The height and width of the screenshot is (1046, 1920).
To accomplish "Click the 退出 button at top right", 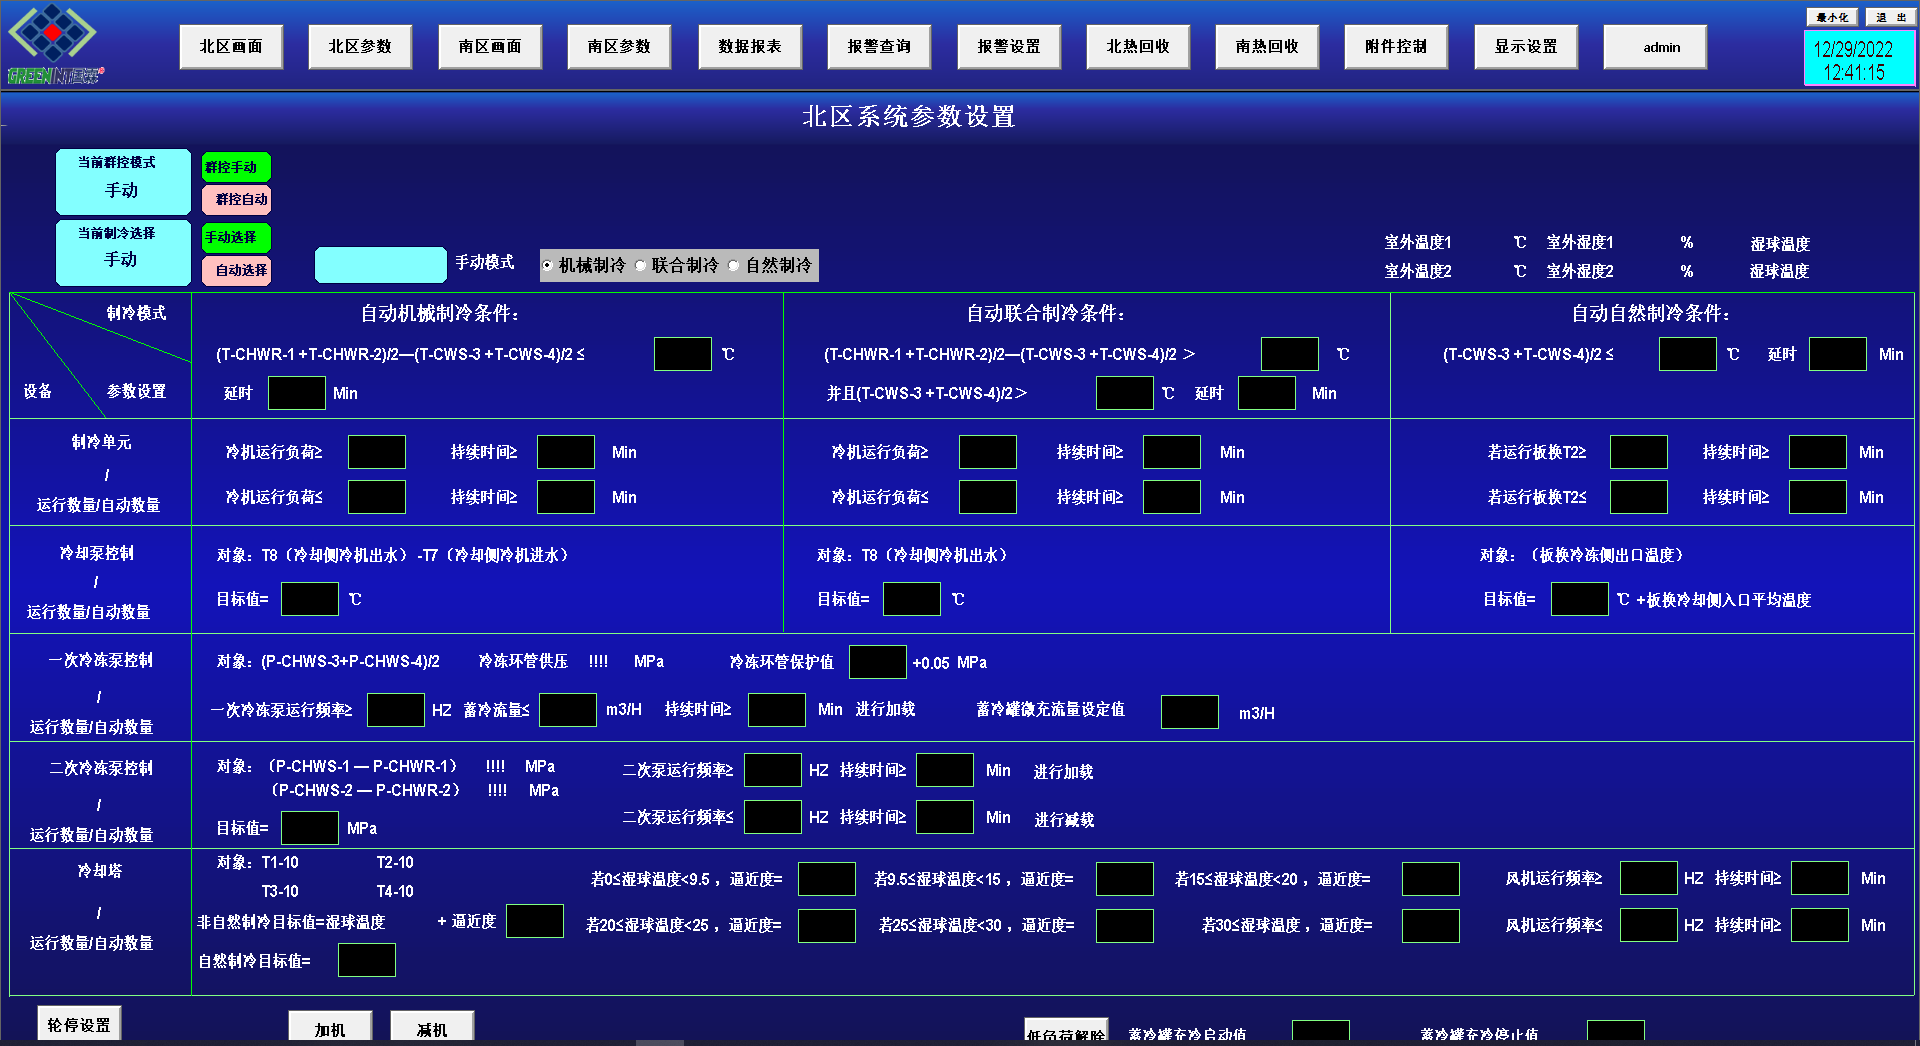I will [x=1890, y=17].
